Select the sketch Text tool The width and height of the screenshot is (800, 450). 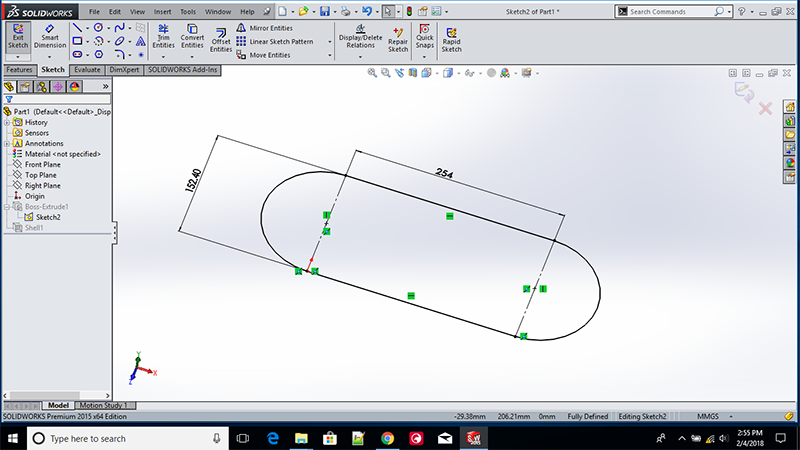click(141, 41)
